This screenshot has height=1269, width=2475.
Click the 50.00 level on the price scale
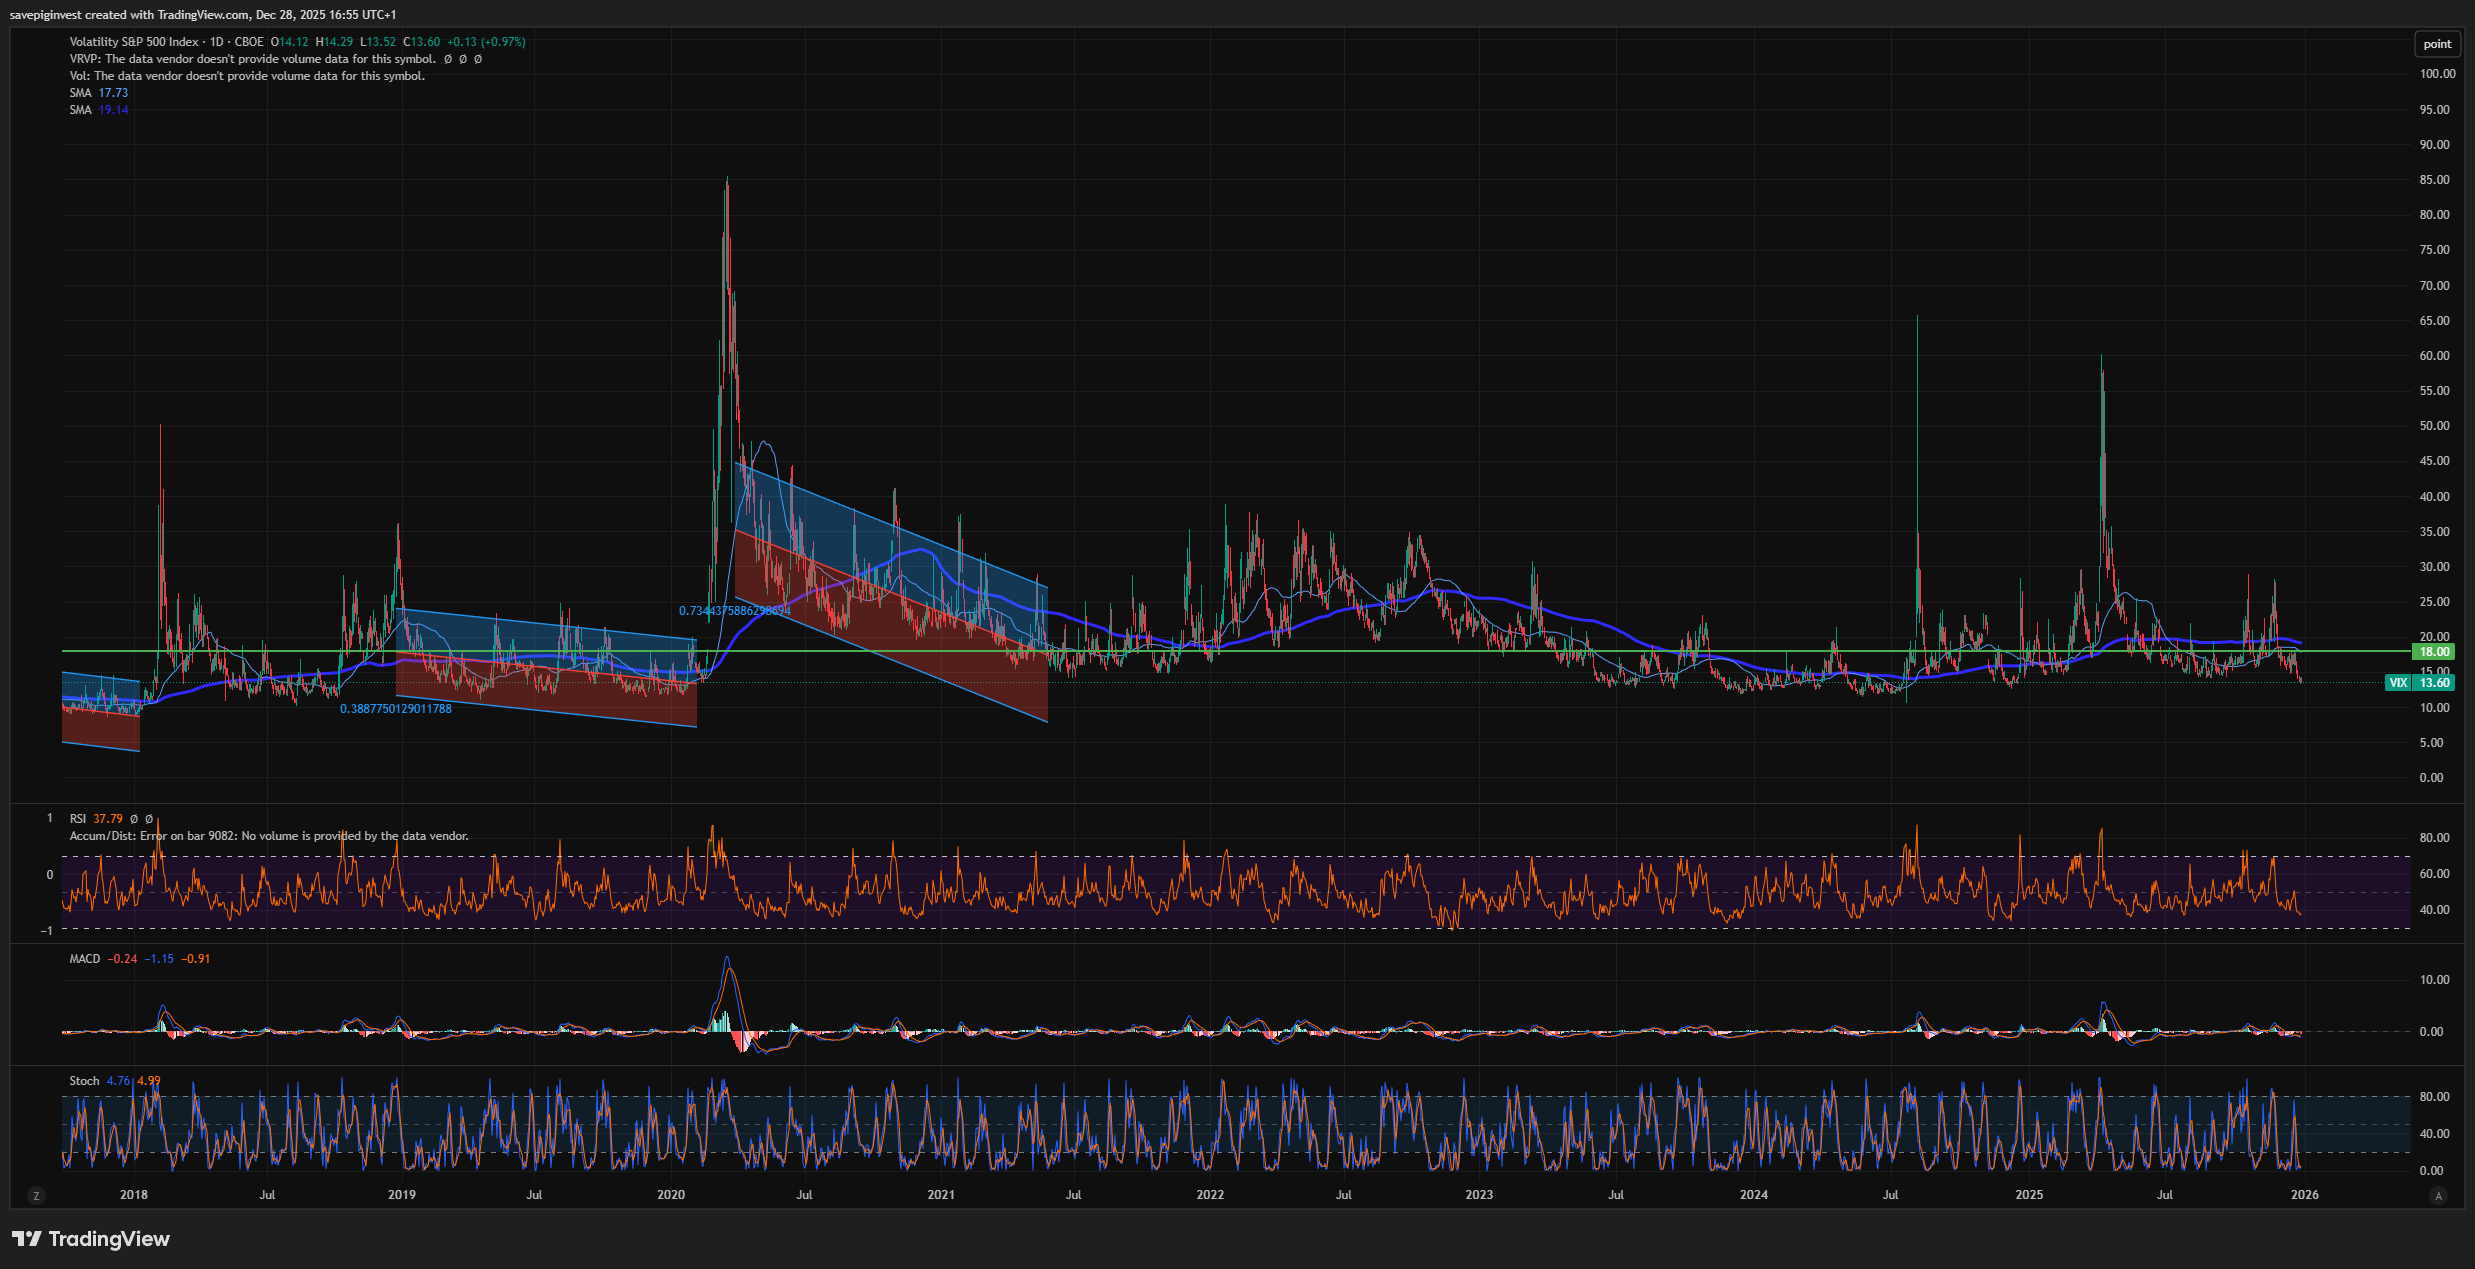2434,426
